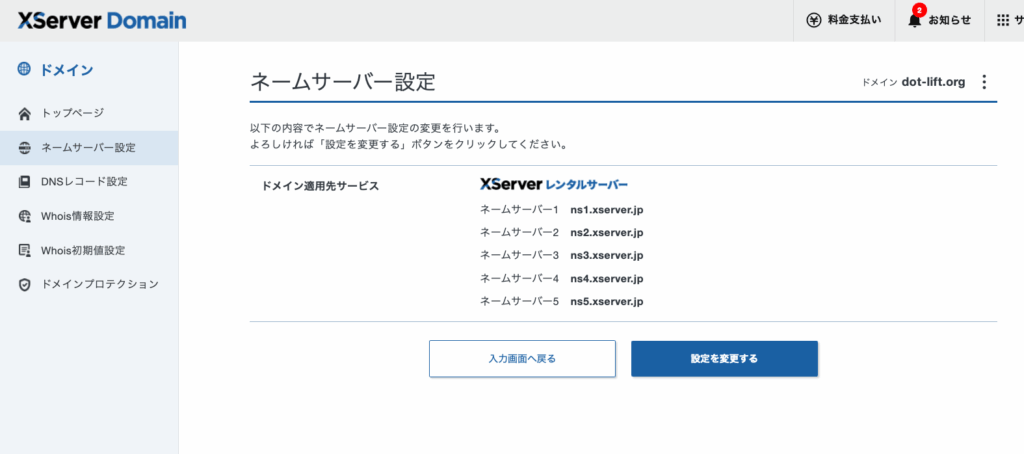Open トップページ in the sidebar
Screen dimensions: 1024x454
(72, 113)
